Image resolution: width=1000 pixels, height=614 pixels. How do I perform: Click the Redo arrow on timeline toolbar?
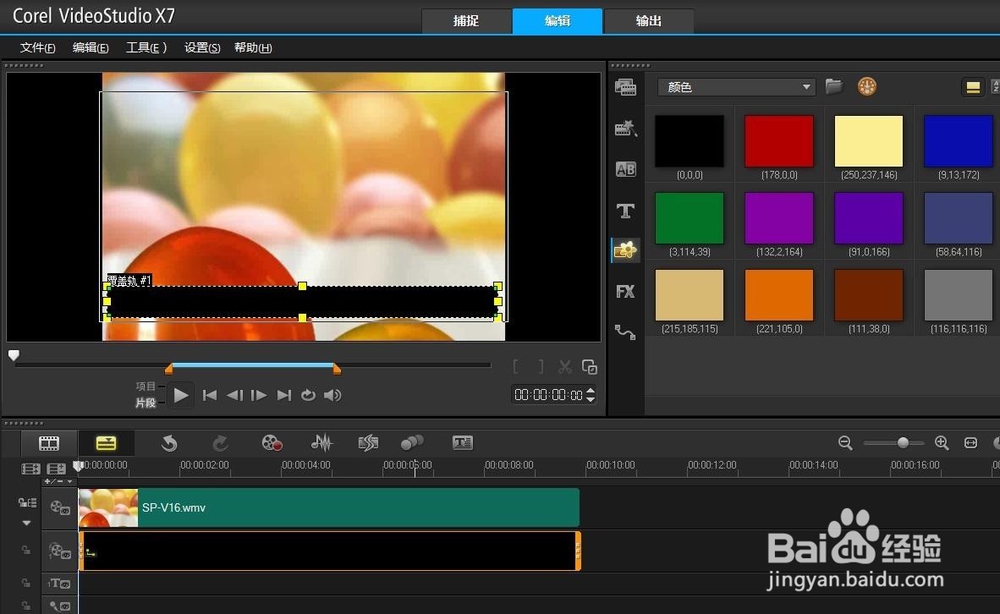pyautogui.click(x=220, y=443)
